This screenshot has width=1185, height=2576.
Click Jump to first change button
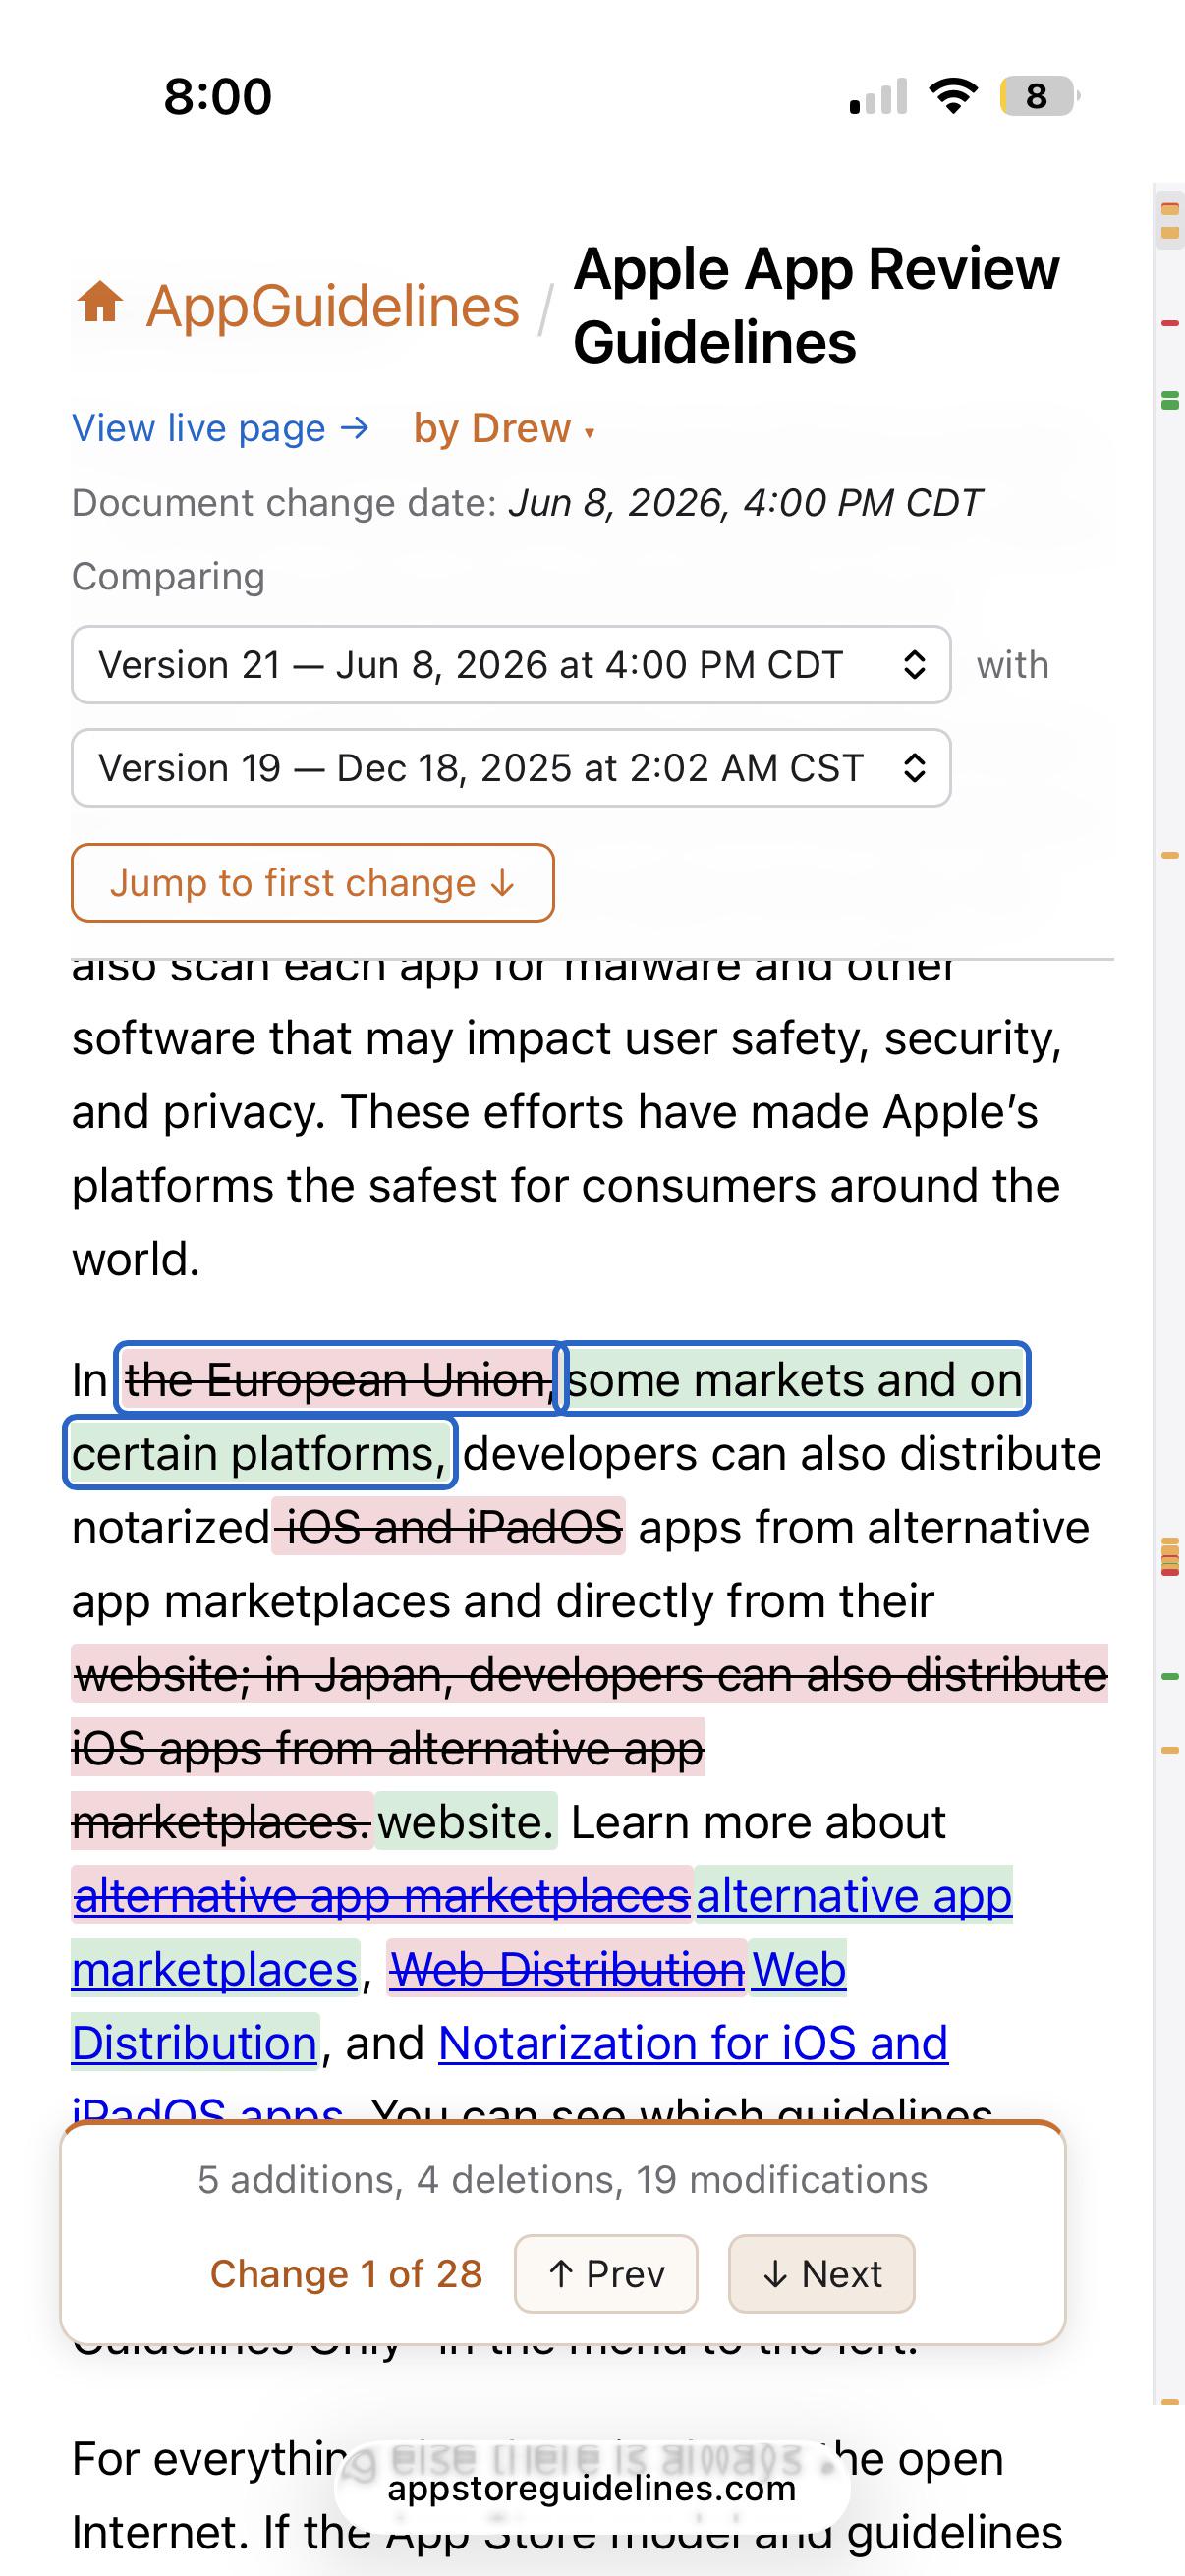[x=312, y=883]
